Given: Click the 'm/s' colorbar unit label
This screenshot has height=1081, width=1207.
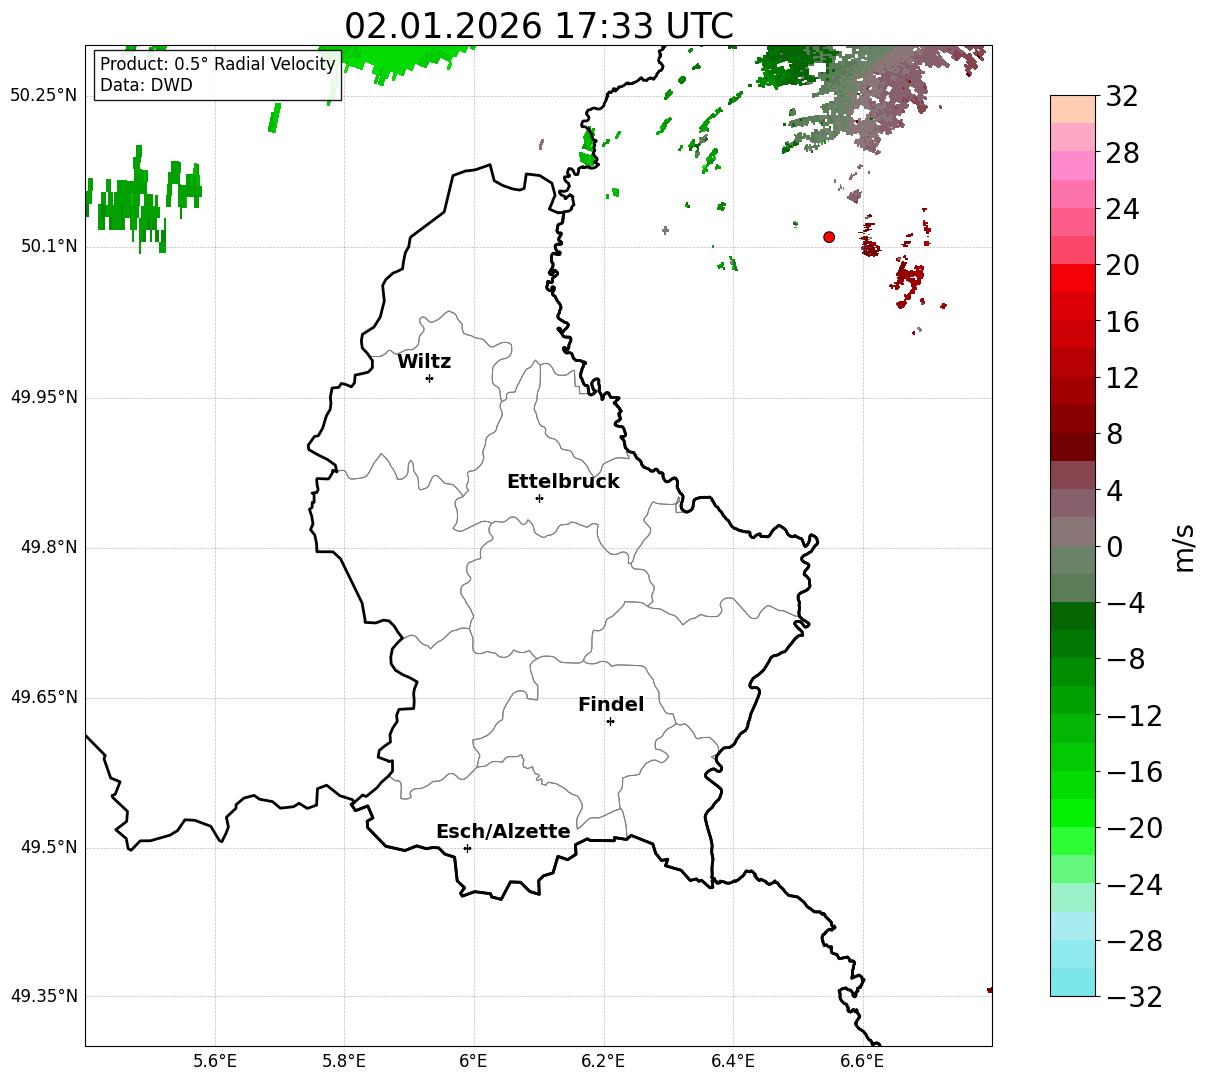Looking at the screenshot, I should 1185,547.
